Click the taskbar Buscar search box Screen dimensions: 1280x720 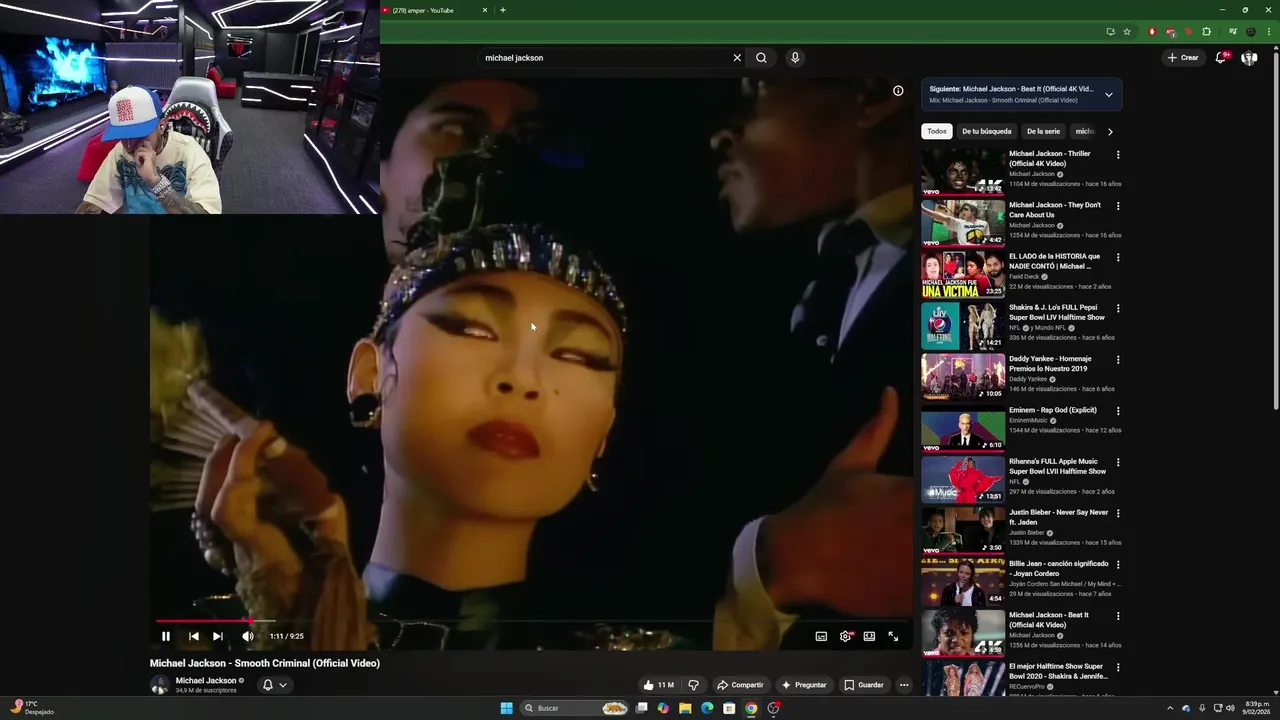(x=576, y=708)
